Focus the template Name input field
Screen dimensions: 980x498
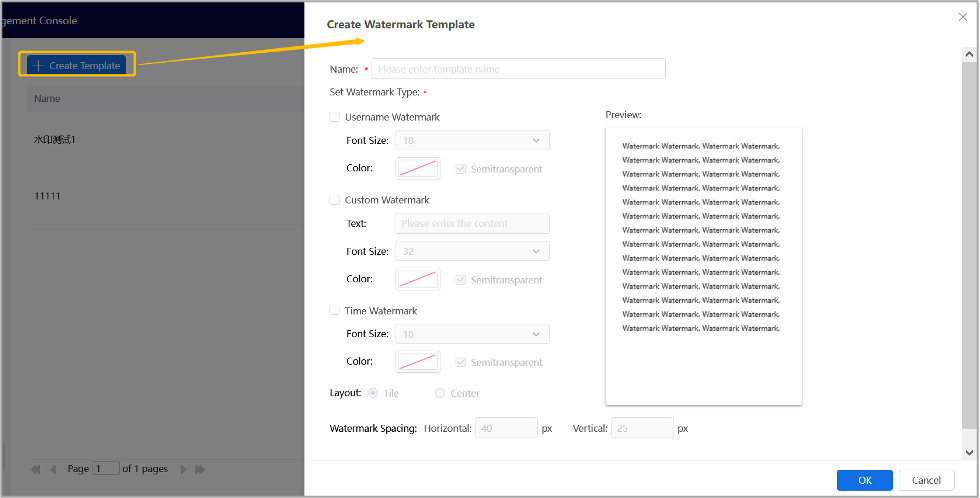pyautogui.click(x=518, y=69)
